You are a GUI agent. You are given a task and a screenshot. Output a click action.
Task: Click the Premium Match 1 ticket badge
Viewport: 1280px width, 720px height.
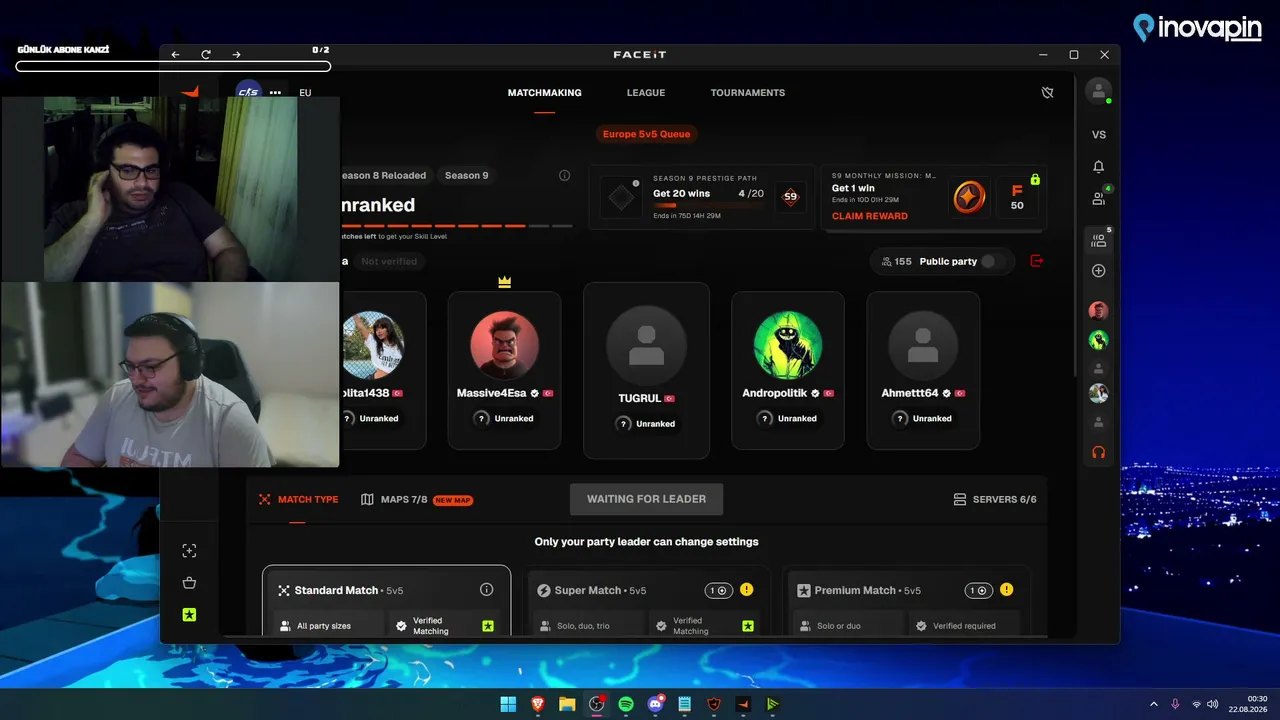tap(979, 590)
